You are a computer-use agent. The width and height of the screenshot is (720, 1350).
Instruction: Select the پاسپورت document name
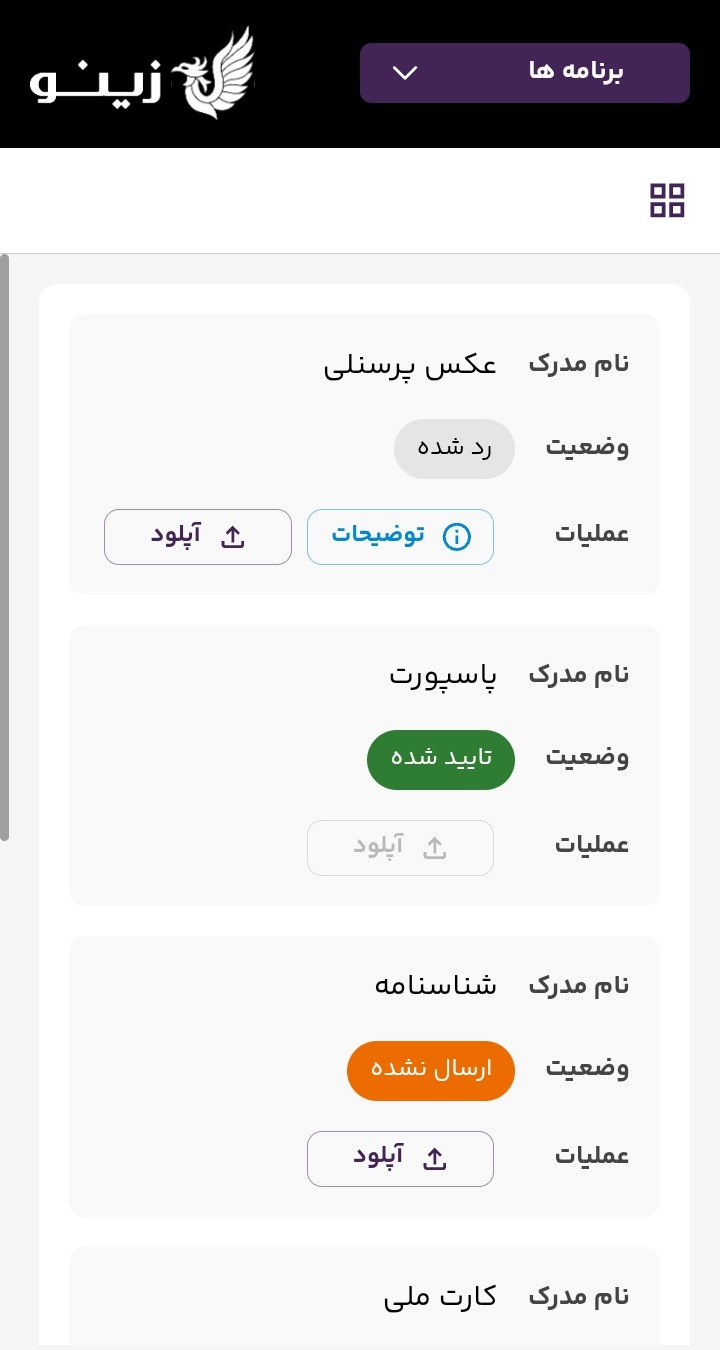[443, 675]
